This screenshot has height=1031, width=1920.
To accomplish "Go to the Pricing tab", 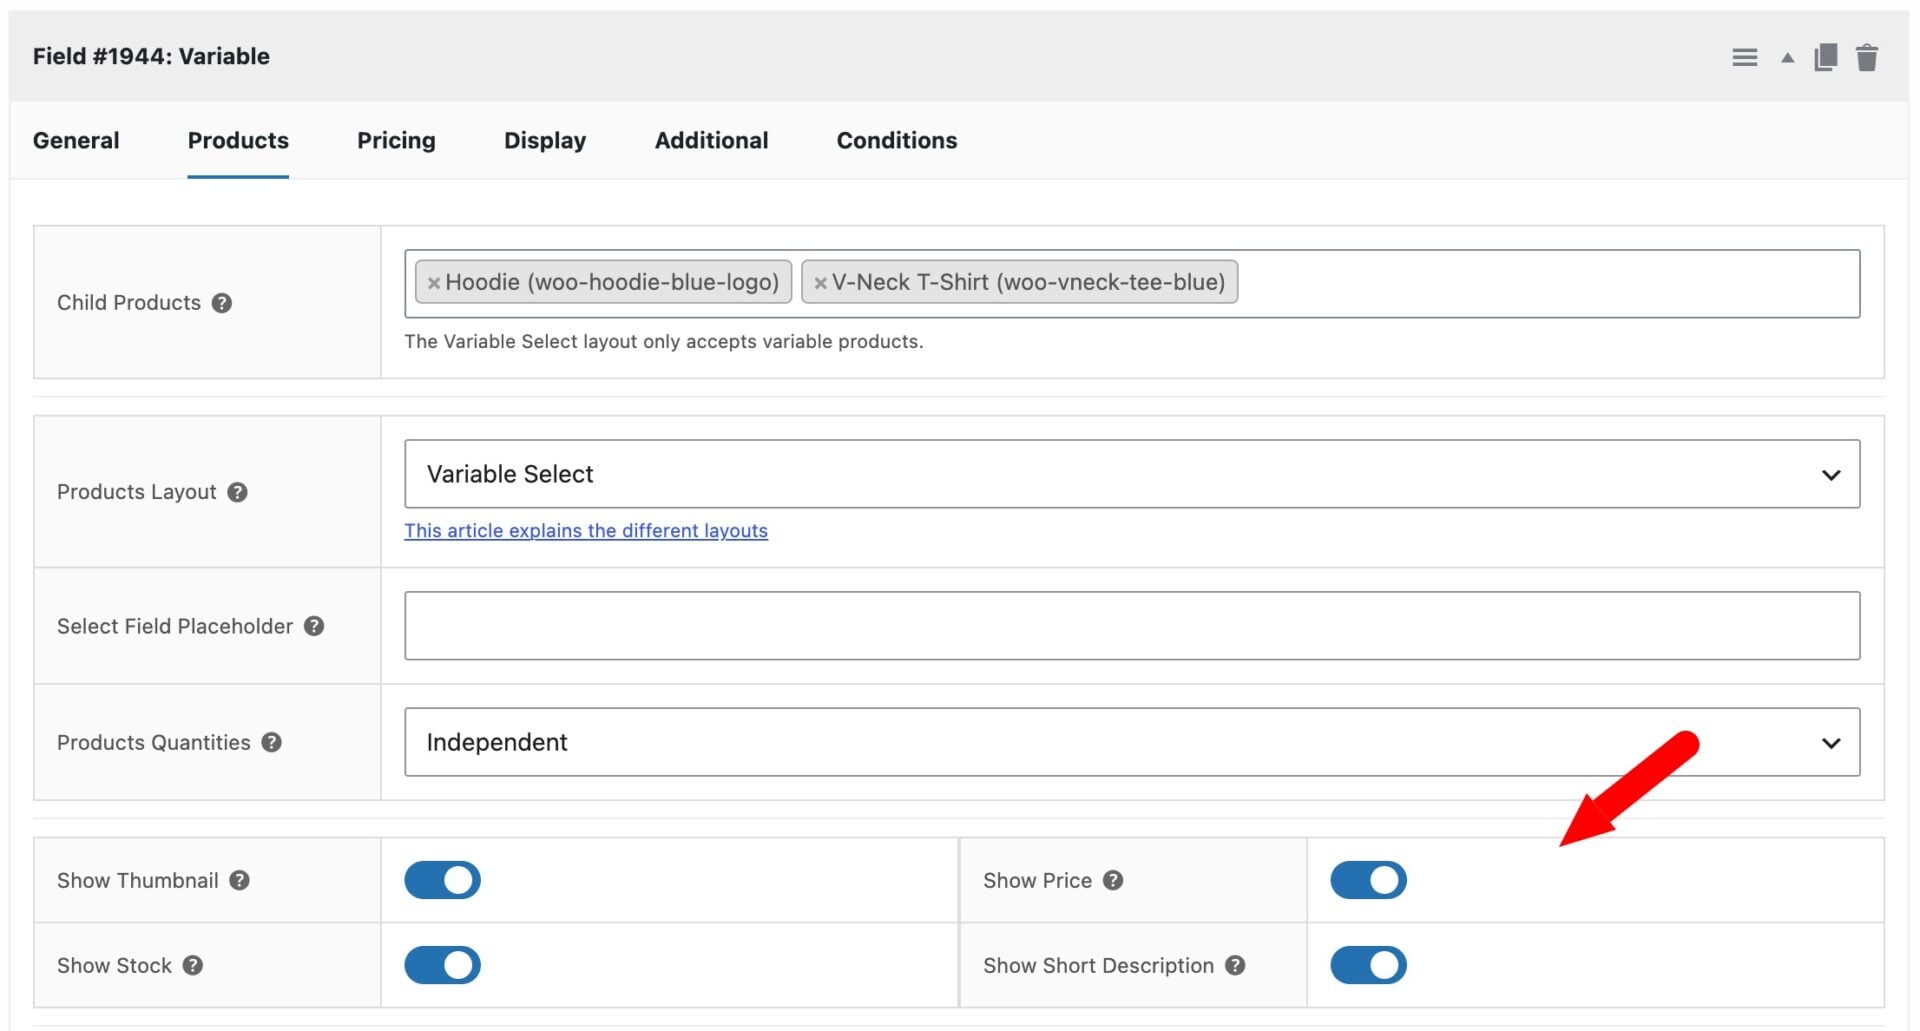I will 396,141.
